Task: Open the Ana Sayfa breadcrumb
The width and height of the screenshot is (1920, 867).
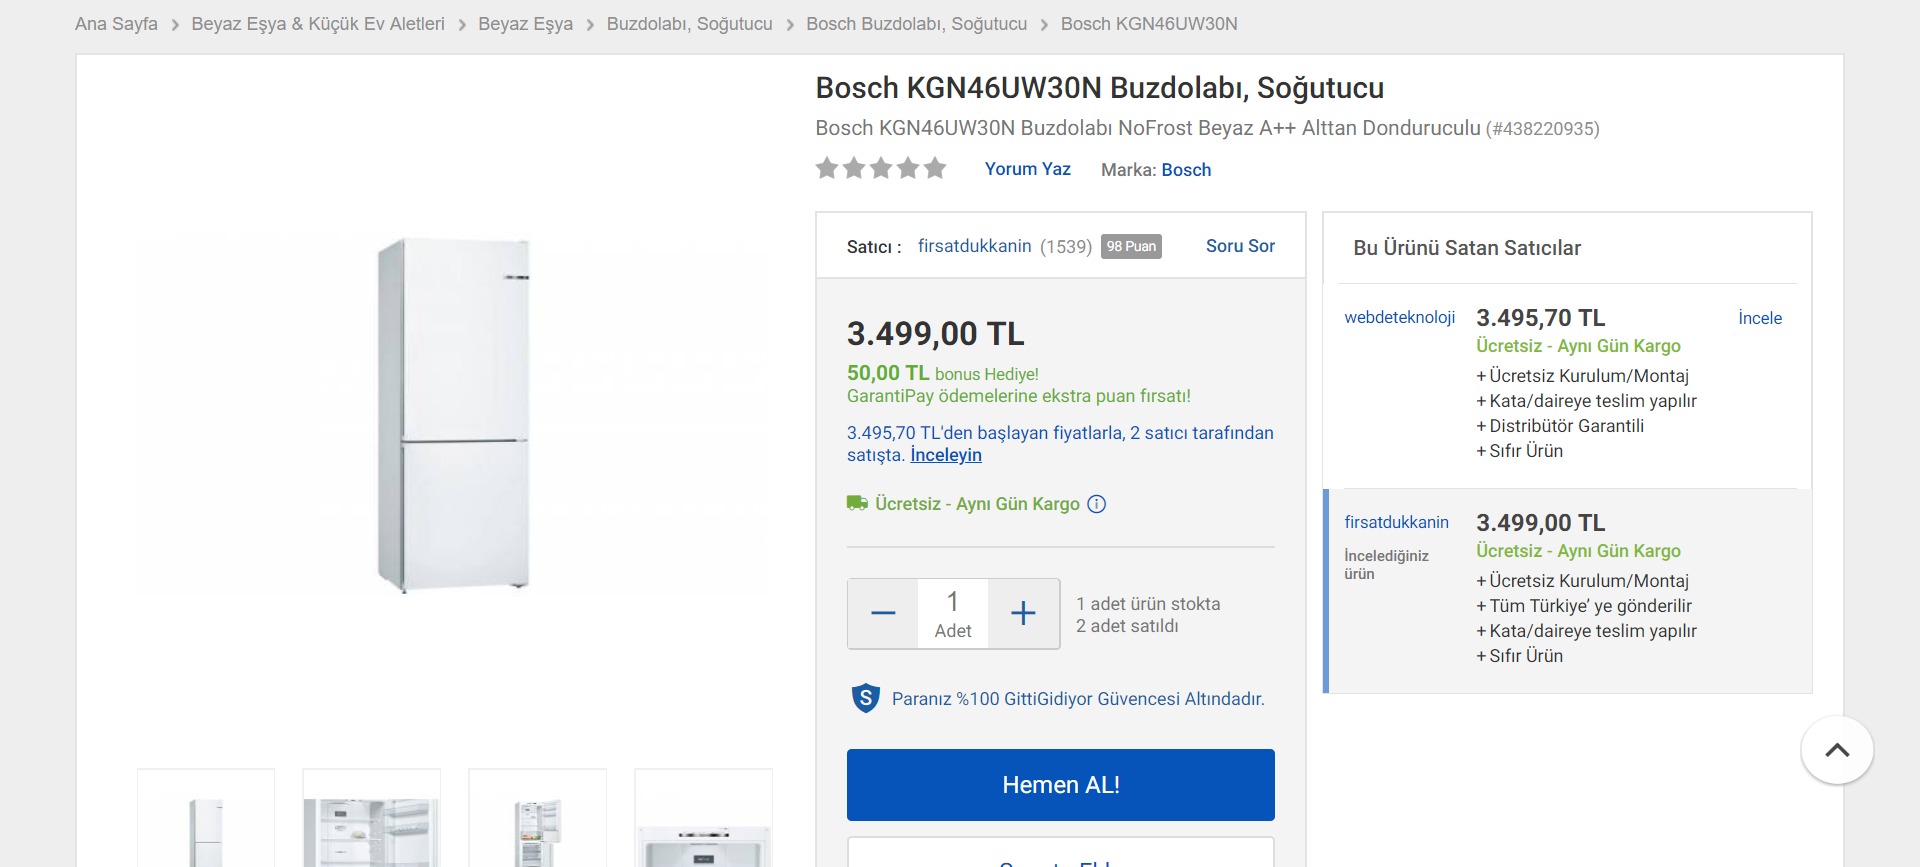Action: coord(116,24)
